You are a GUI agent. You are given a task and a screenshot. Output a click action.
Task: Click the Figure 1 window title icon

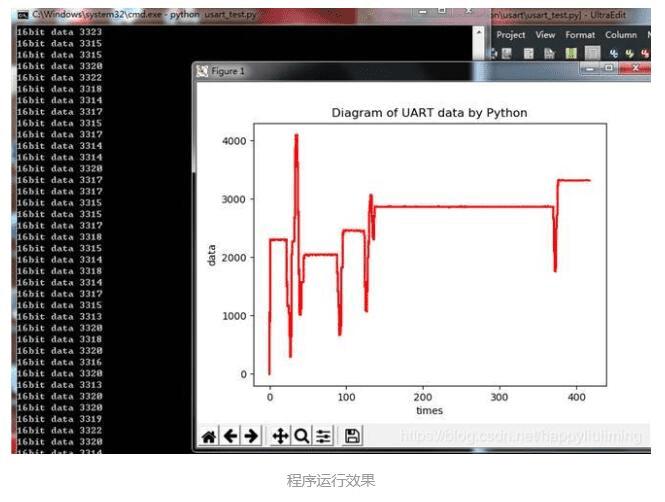pyautogui.click(x=202, y=71)
